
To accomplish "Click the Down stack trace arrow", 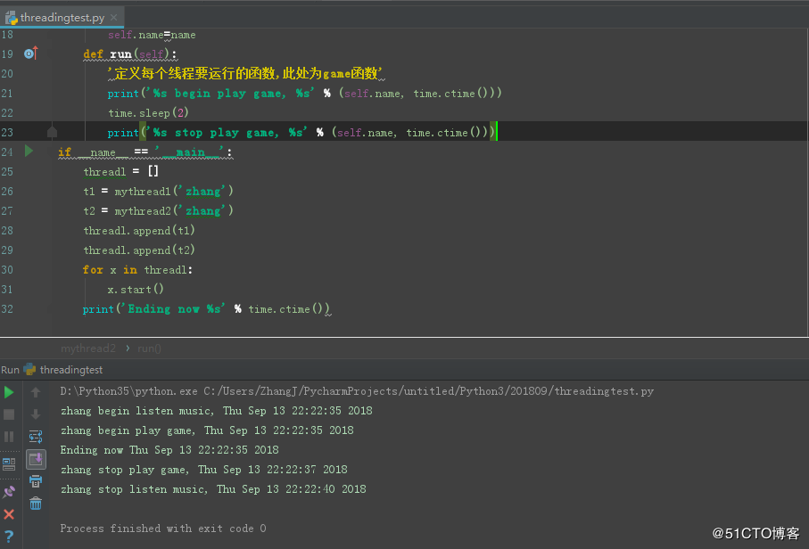I will (36, 414).
